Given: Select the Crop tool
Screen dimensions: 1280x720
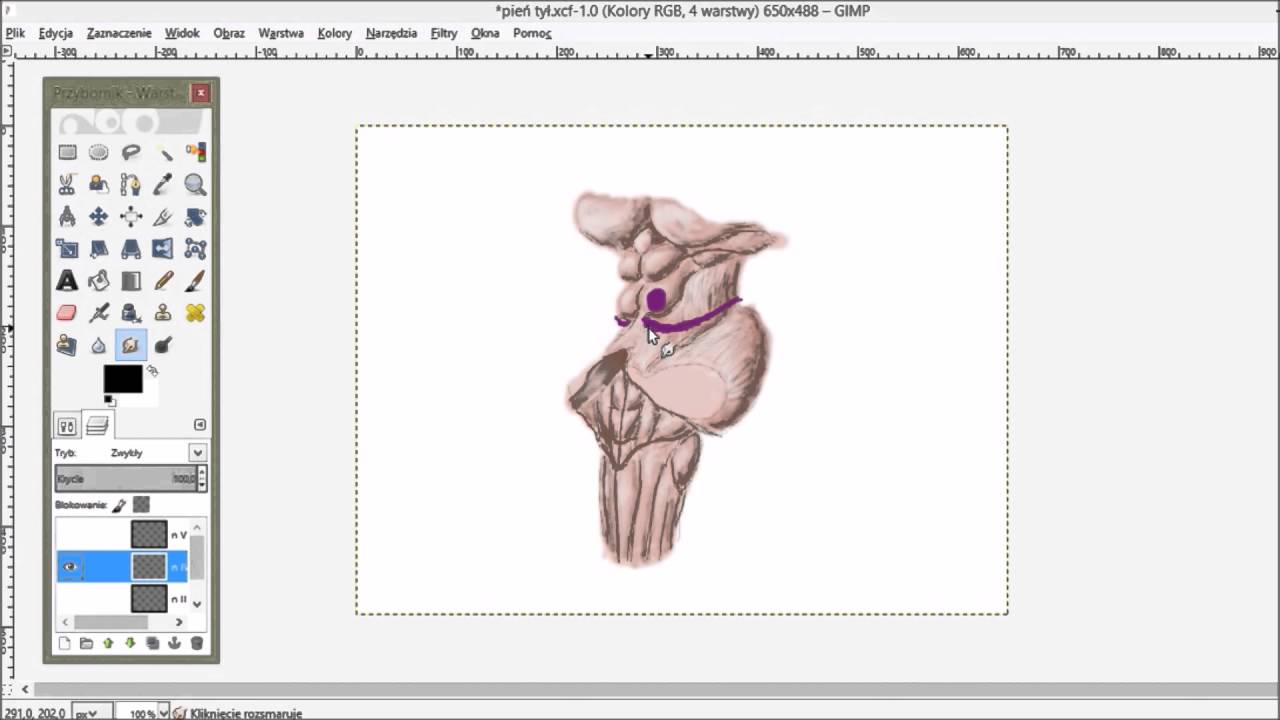Looking at the screenshot, I should pos(163,216).
